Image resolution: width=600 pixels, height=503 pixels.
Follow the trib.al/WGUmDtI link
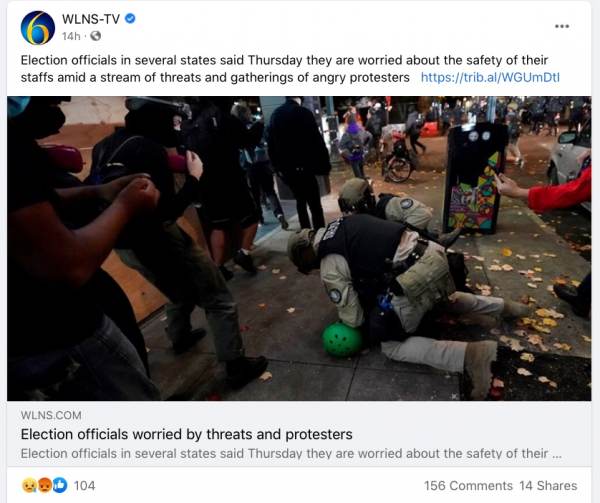(490, 77)
